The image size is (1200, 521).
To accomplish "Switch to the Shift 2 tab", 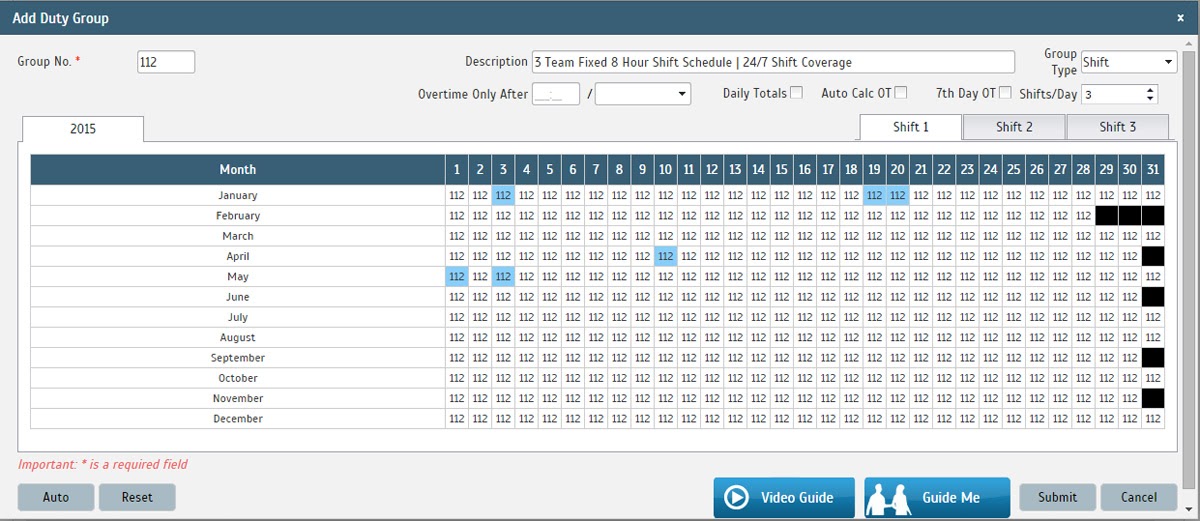I will click(x=1014, y=127).
